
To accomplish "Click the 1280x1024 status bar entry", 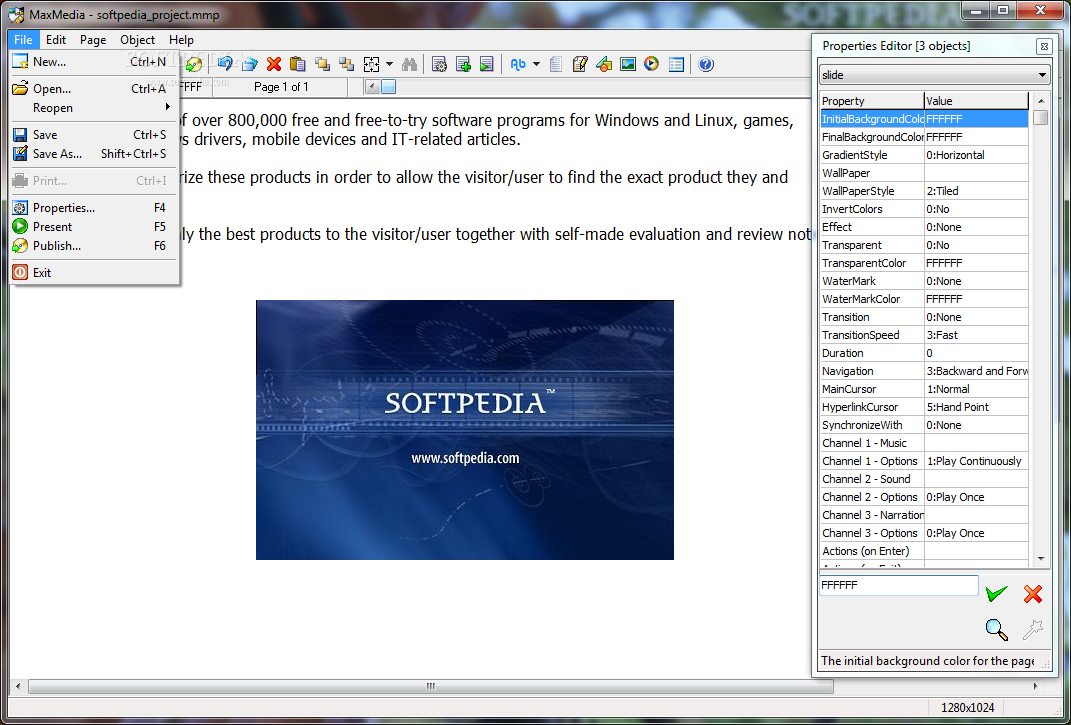I will 967,707.
